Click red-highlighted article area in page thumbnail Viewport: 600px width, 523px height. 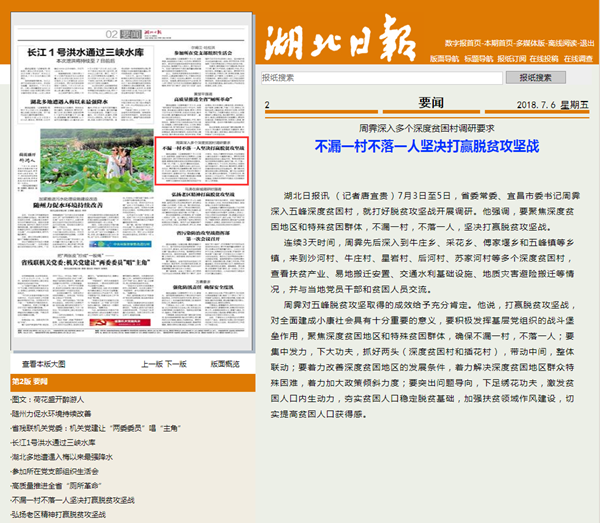[x=202, y=161]
